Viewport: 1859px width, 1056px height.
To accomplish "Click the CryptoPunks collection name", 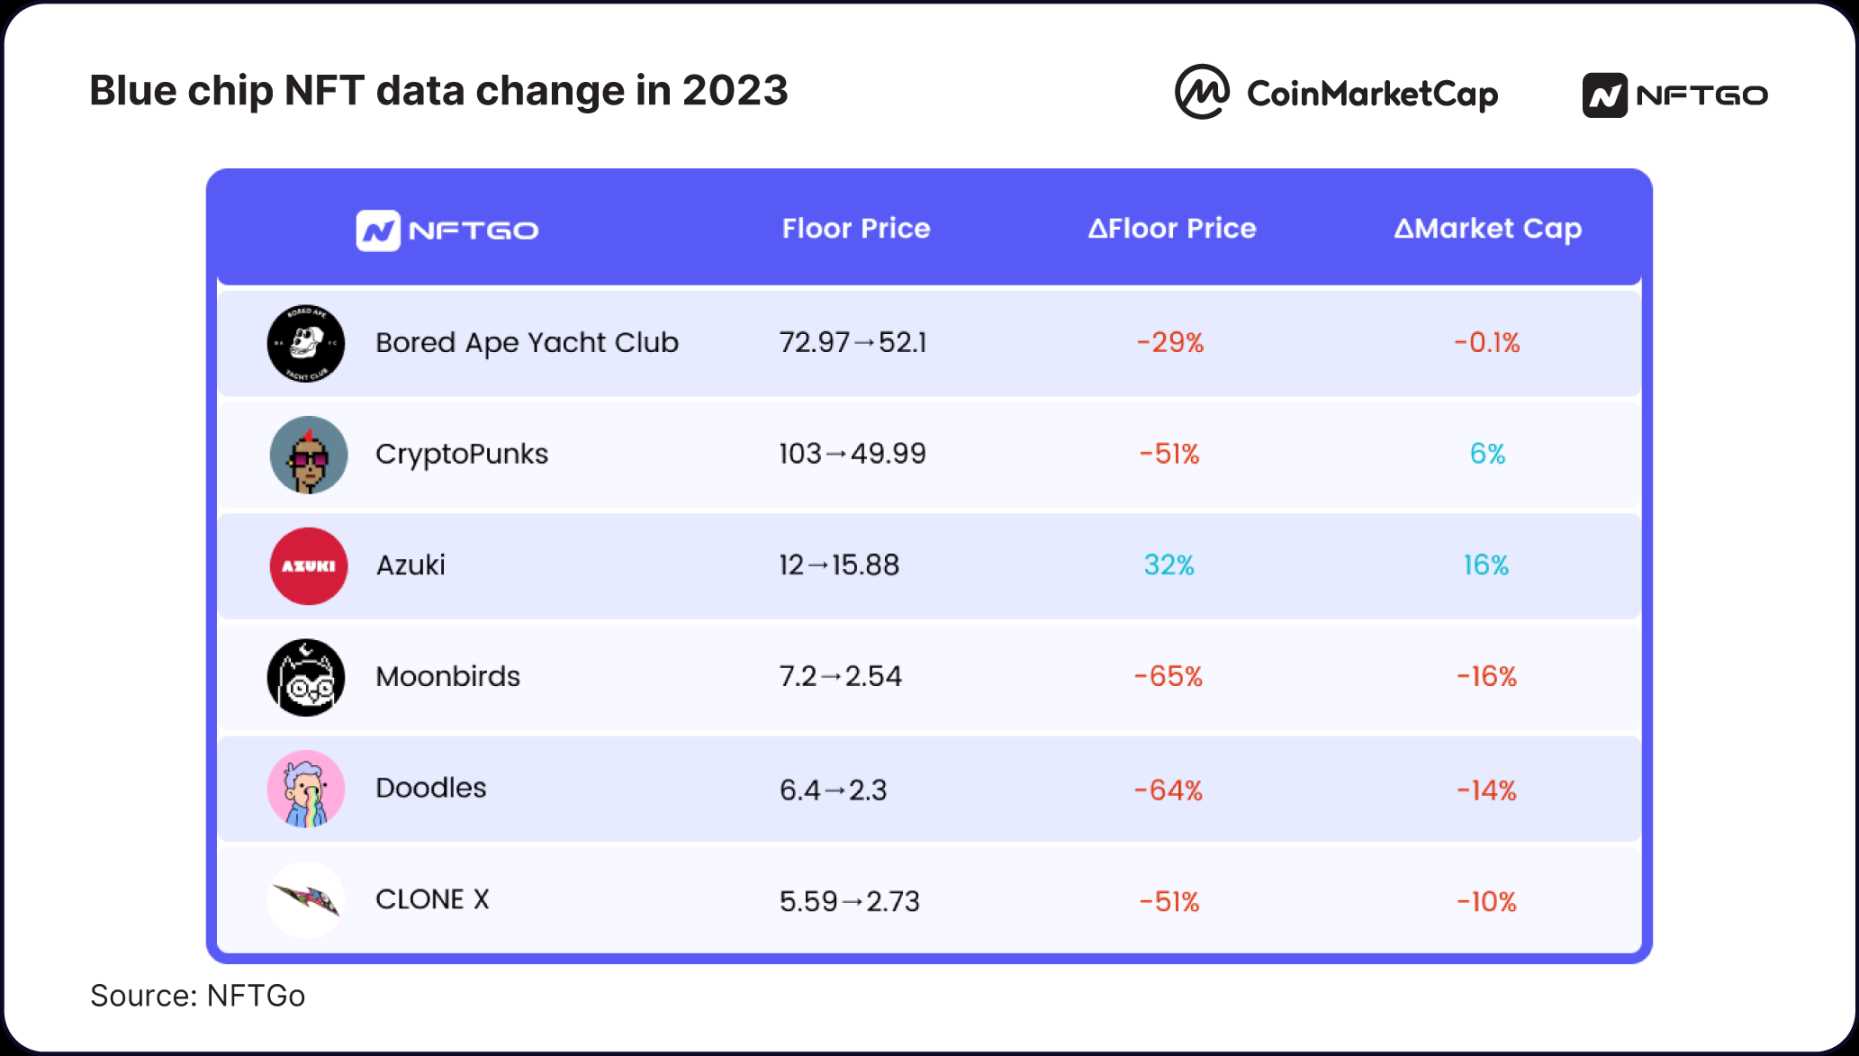I will click(x=462, y=454).
